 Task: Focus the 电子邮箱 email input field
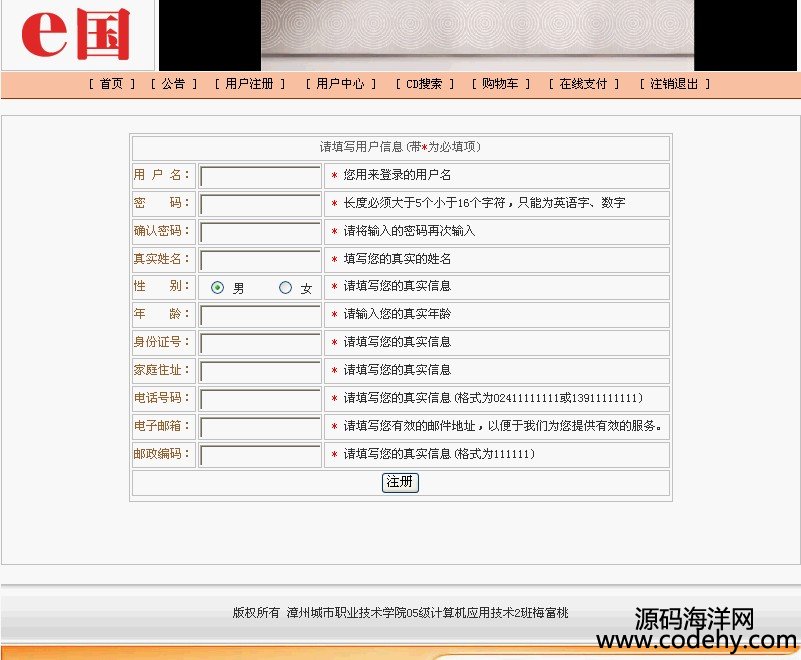[261, 427]
